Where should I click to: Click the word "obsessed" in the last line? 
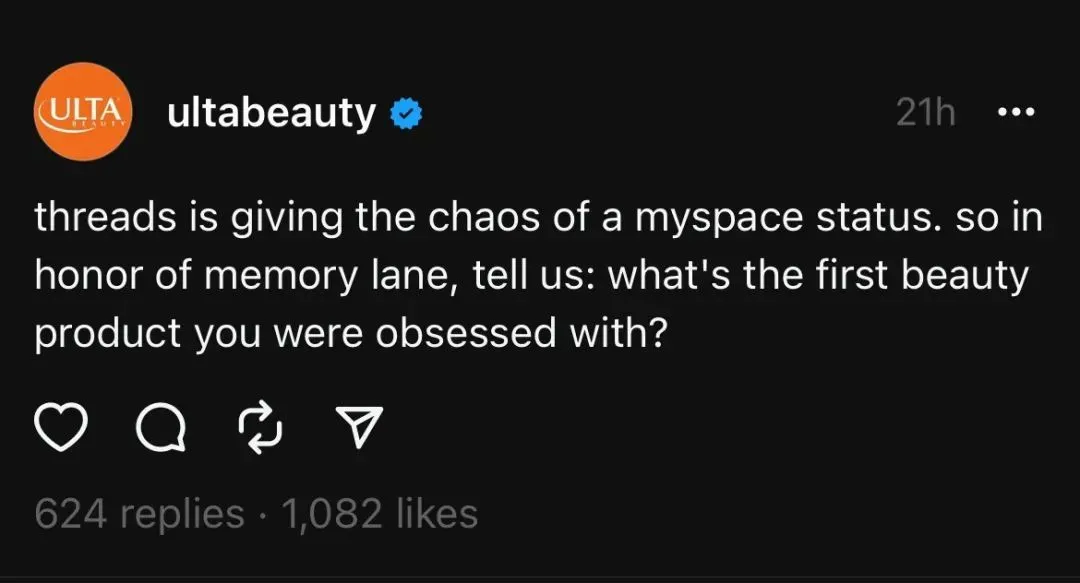coord(466,334)
